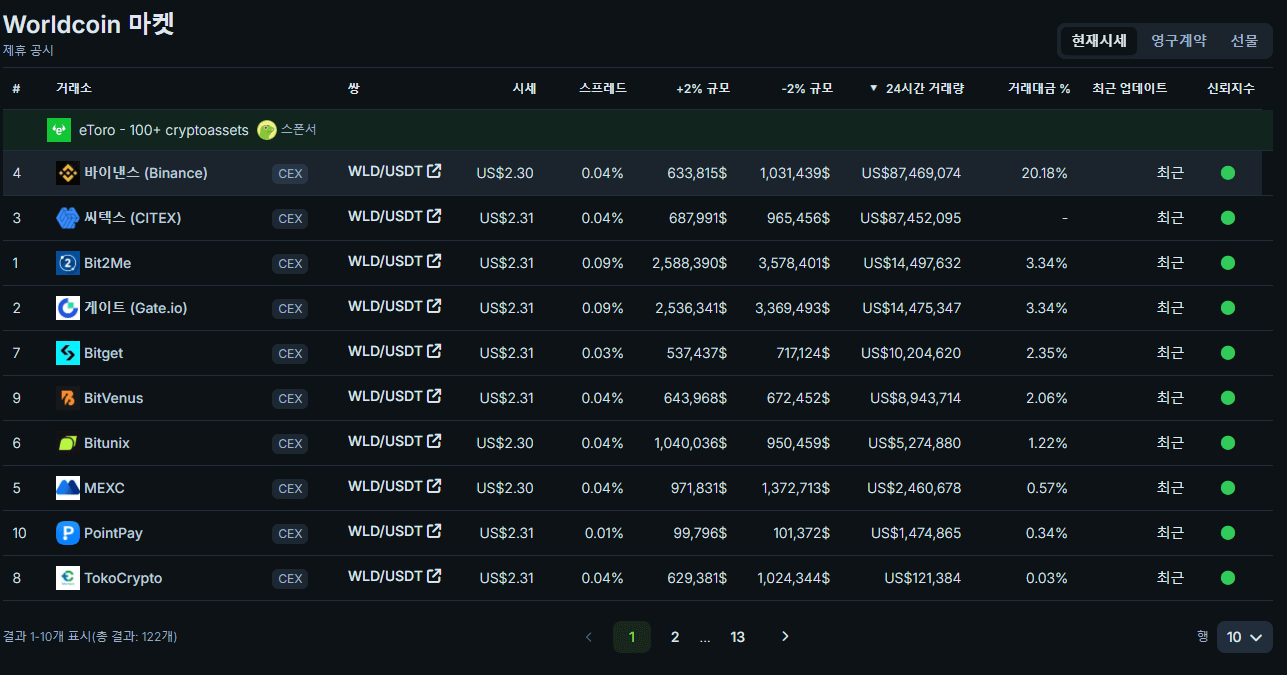Click the TokoCrypto exchange logo icon
The height and width of the screenshot is (675, 1287).
(68, 578)
